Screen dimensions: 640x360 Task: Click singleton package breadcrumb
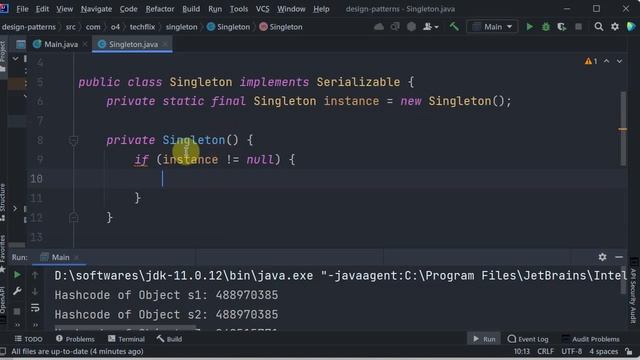click(181, 27)
